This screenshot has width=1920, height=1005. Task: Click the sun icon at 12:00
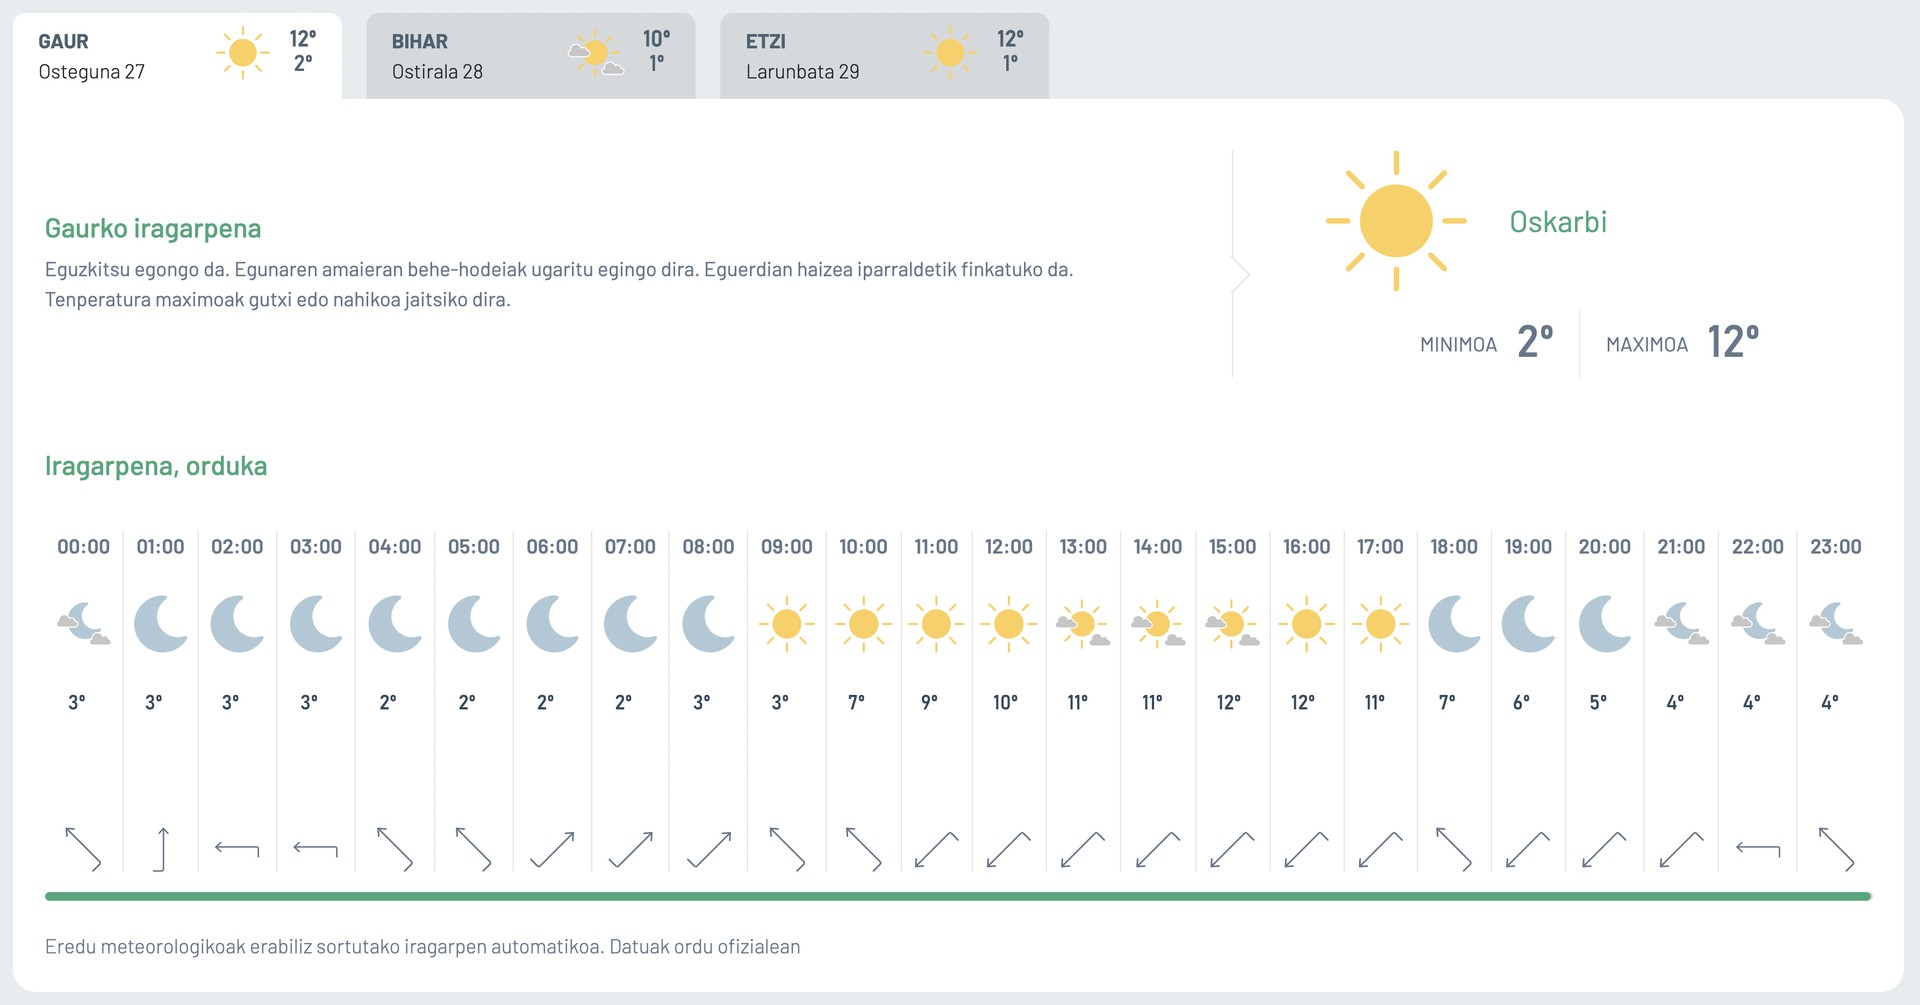pyautogui.click(x=1009, y=624)
